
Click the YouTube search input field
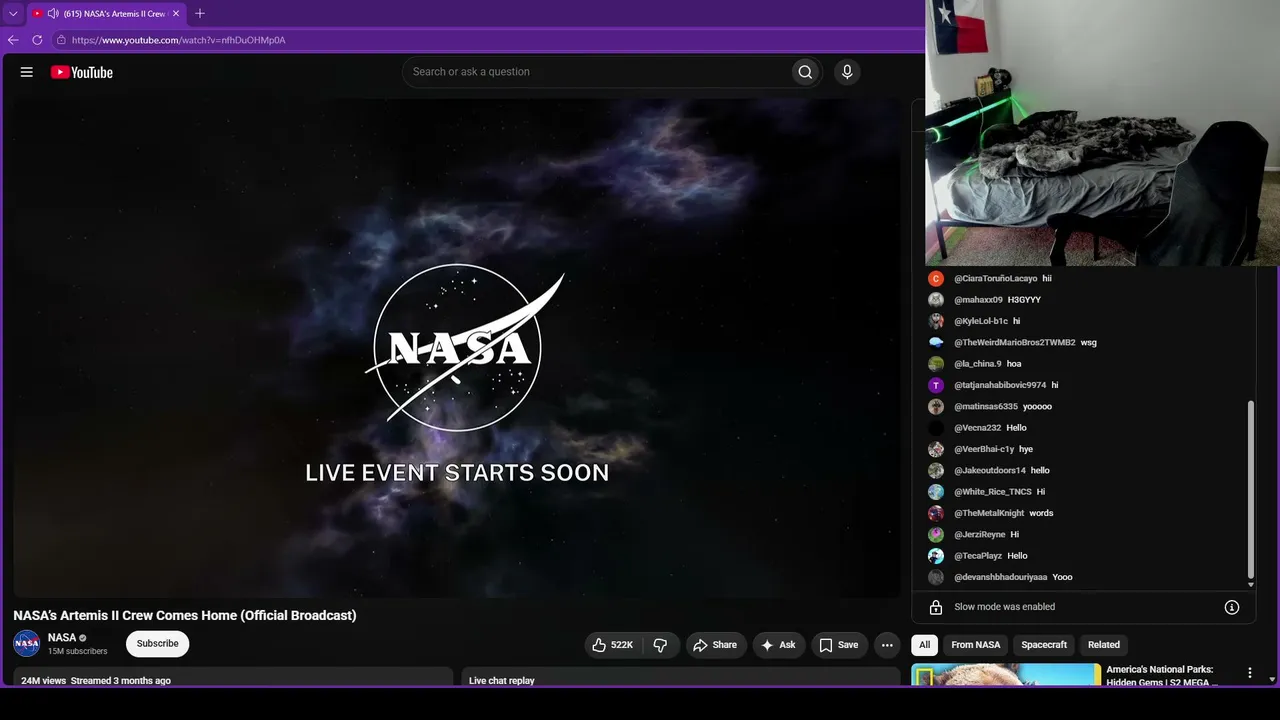point(596,72)
